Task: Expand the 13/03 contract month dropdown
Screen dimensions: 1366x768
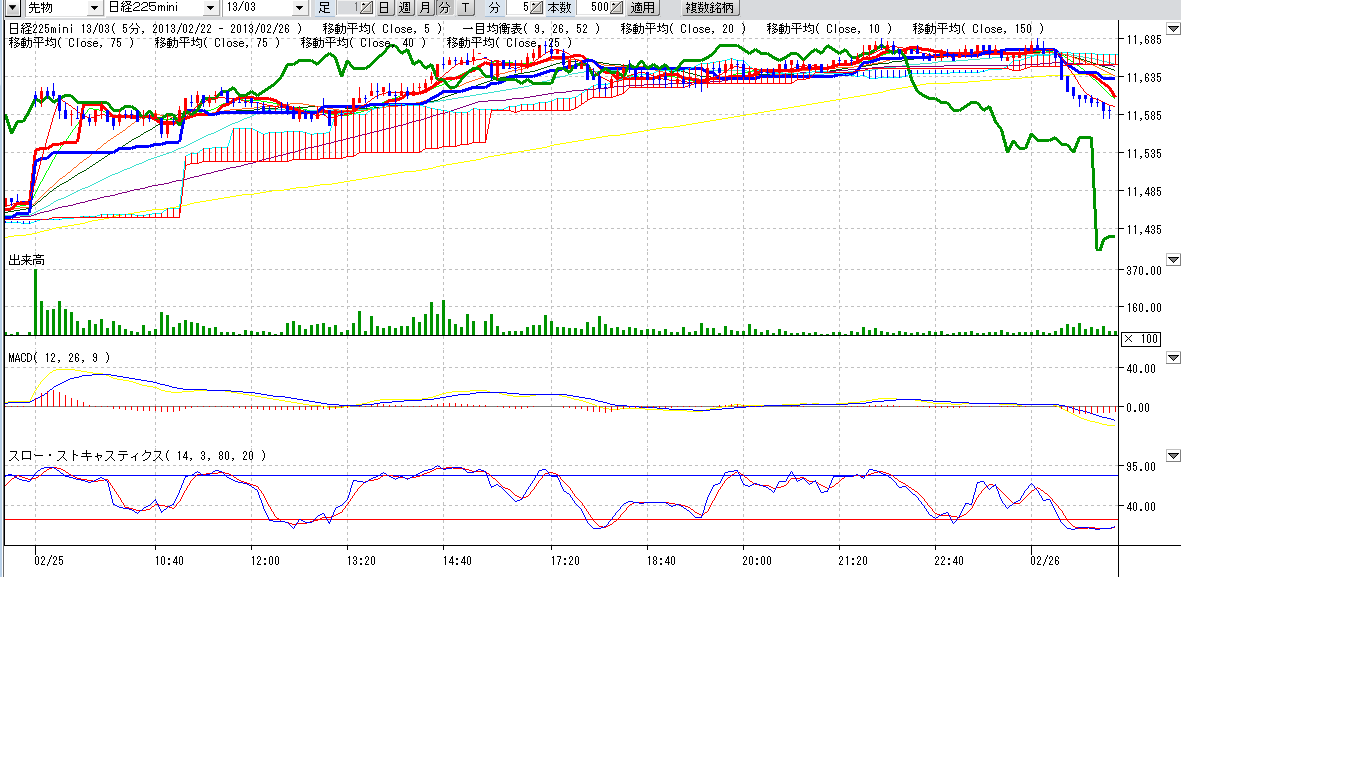Action: pos(299,8)
